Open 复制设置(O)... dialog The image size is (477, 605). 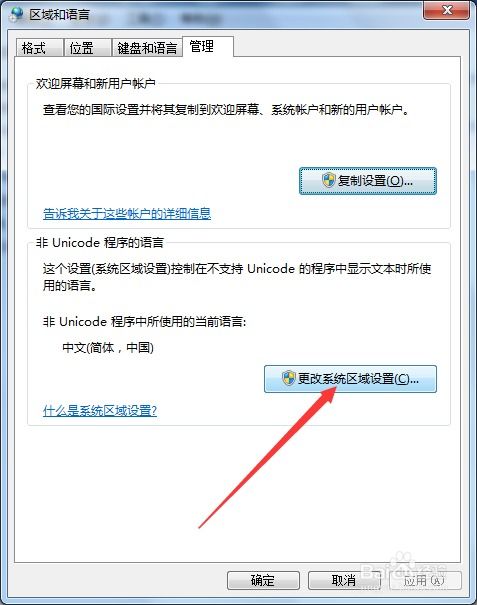click(x=368, y=181)
